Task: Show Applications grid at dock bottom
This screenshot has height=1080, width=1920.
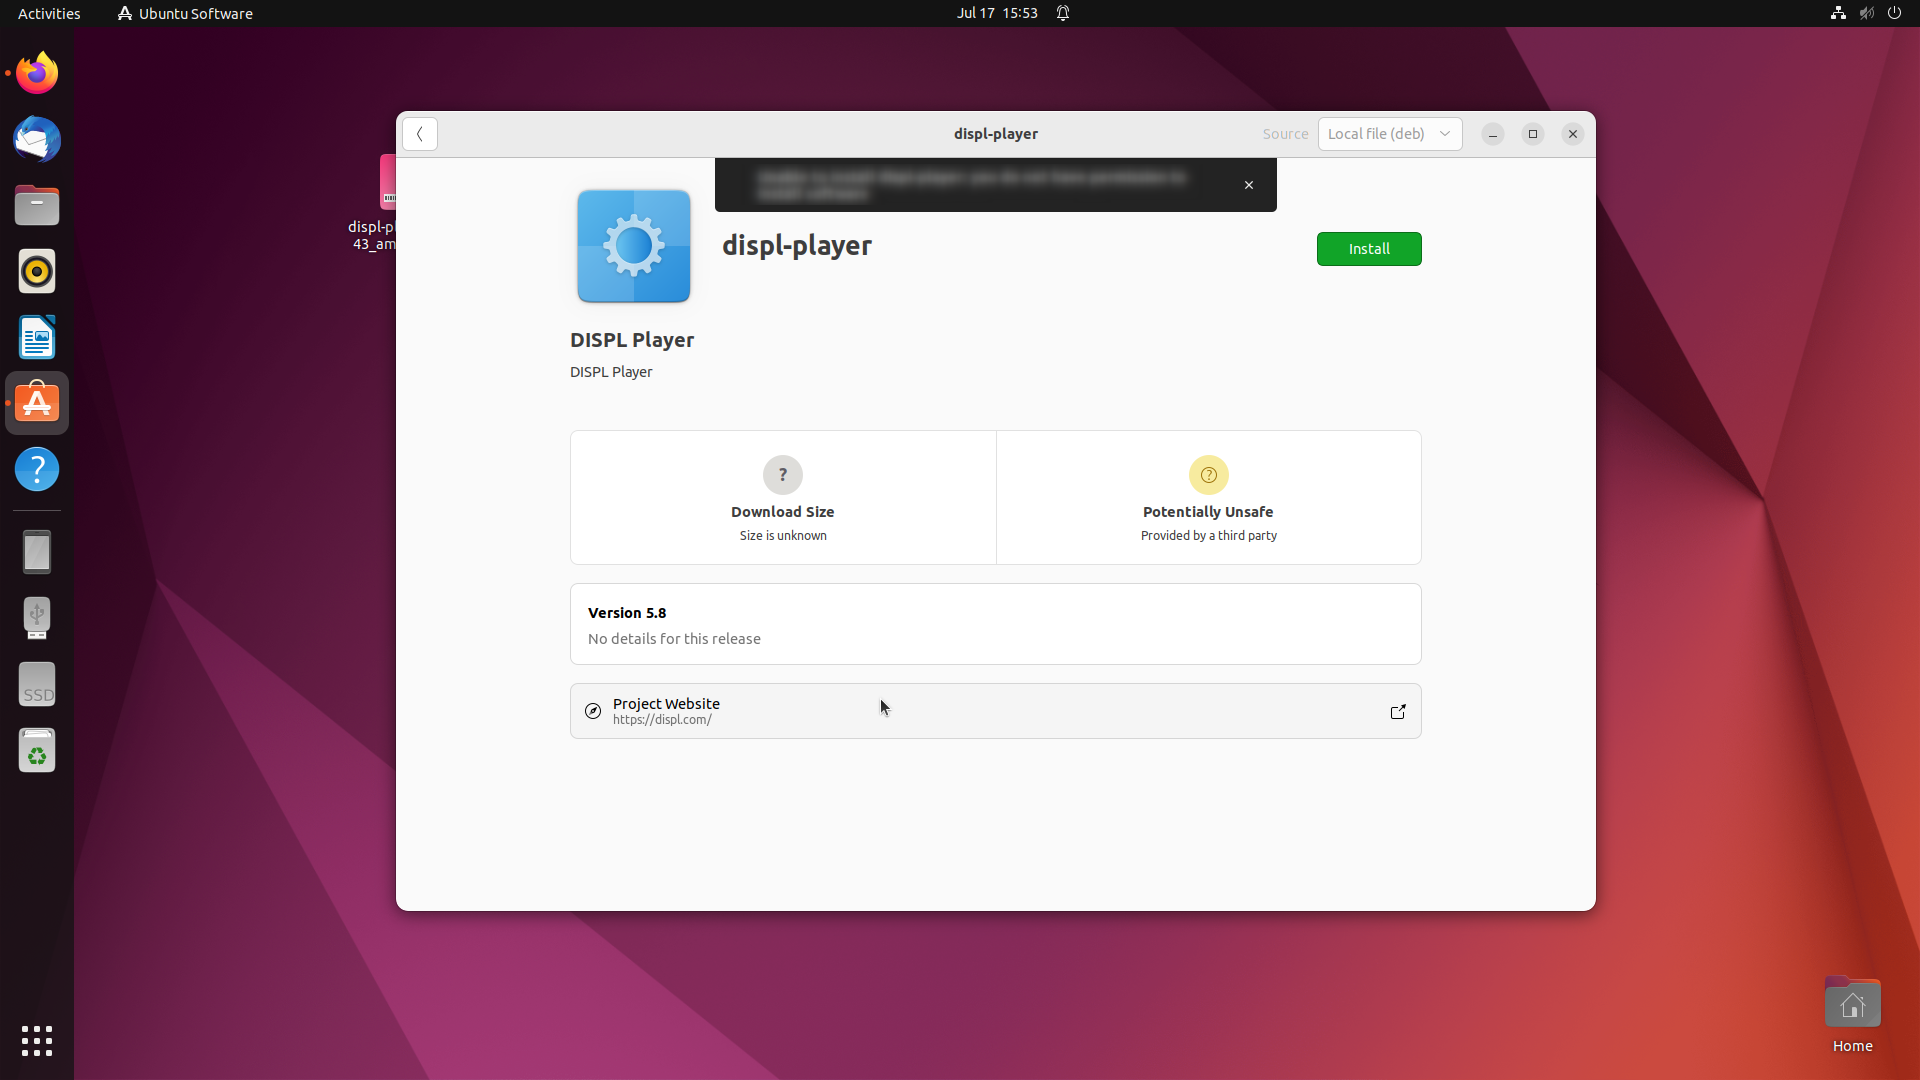Action: point(37,1040)
